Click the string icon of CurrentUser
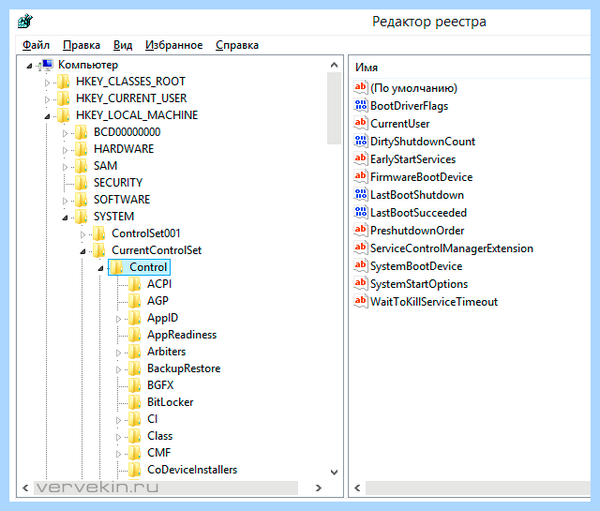This screenshot has width=600, height=511. point(360,123)
